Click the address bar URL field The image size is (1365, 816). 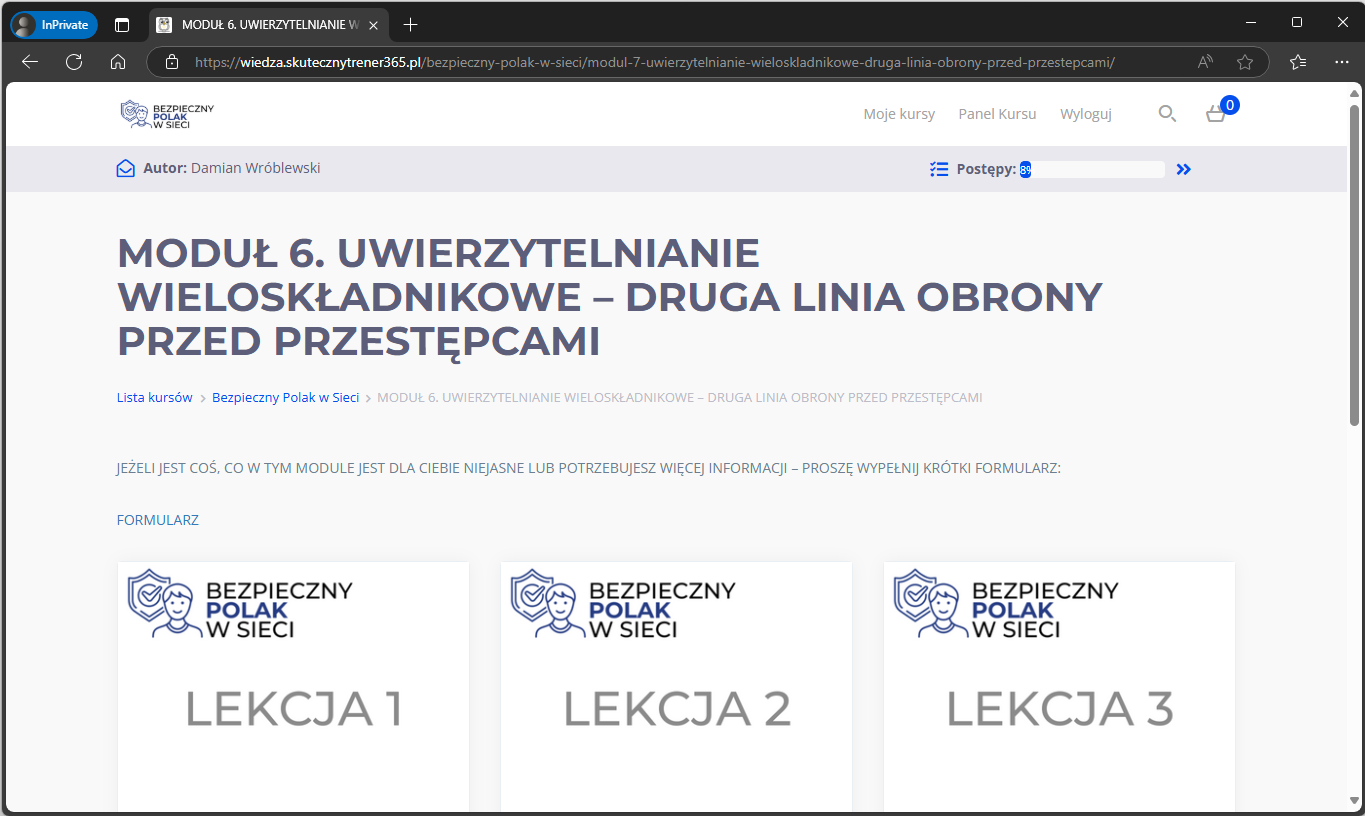[655, 62]
